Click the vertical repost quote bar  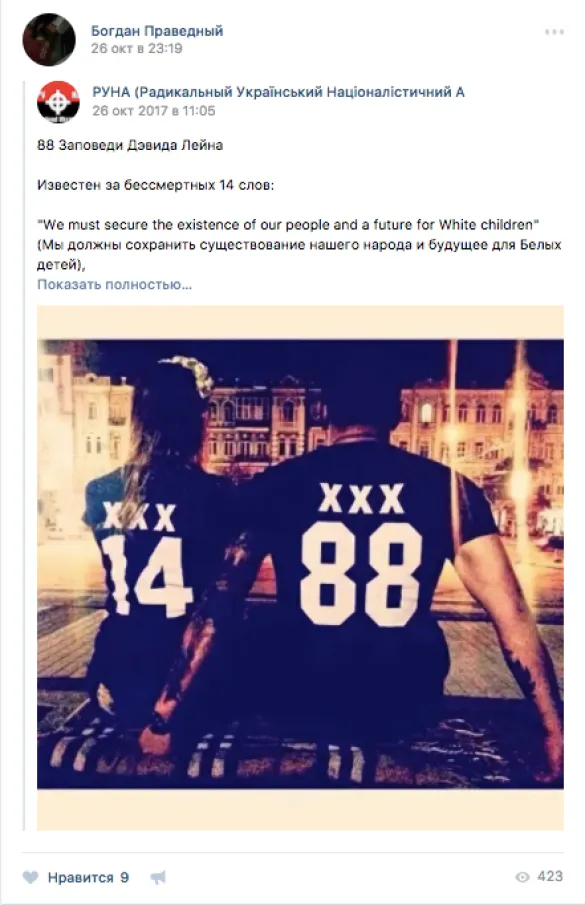(x=24, y=456)
